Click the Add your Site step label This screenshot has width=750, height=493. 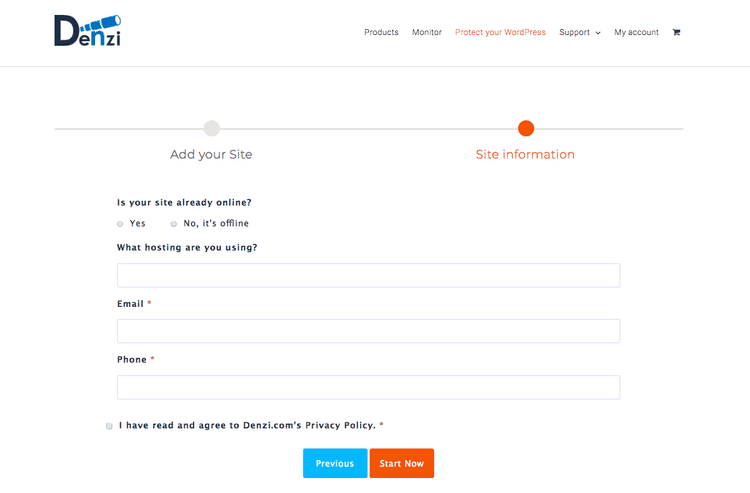click(211, 154)
